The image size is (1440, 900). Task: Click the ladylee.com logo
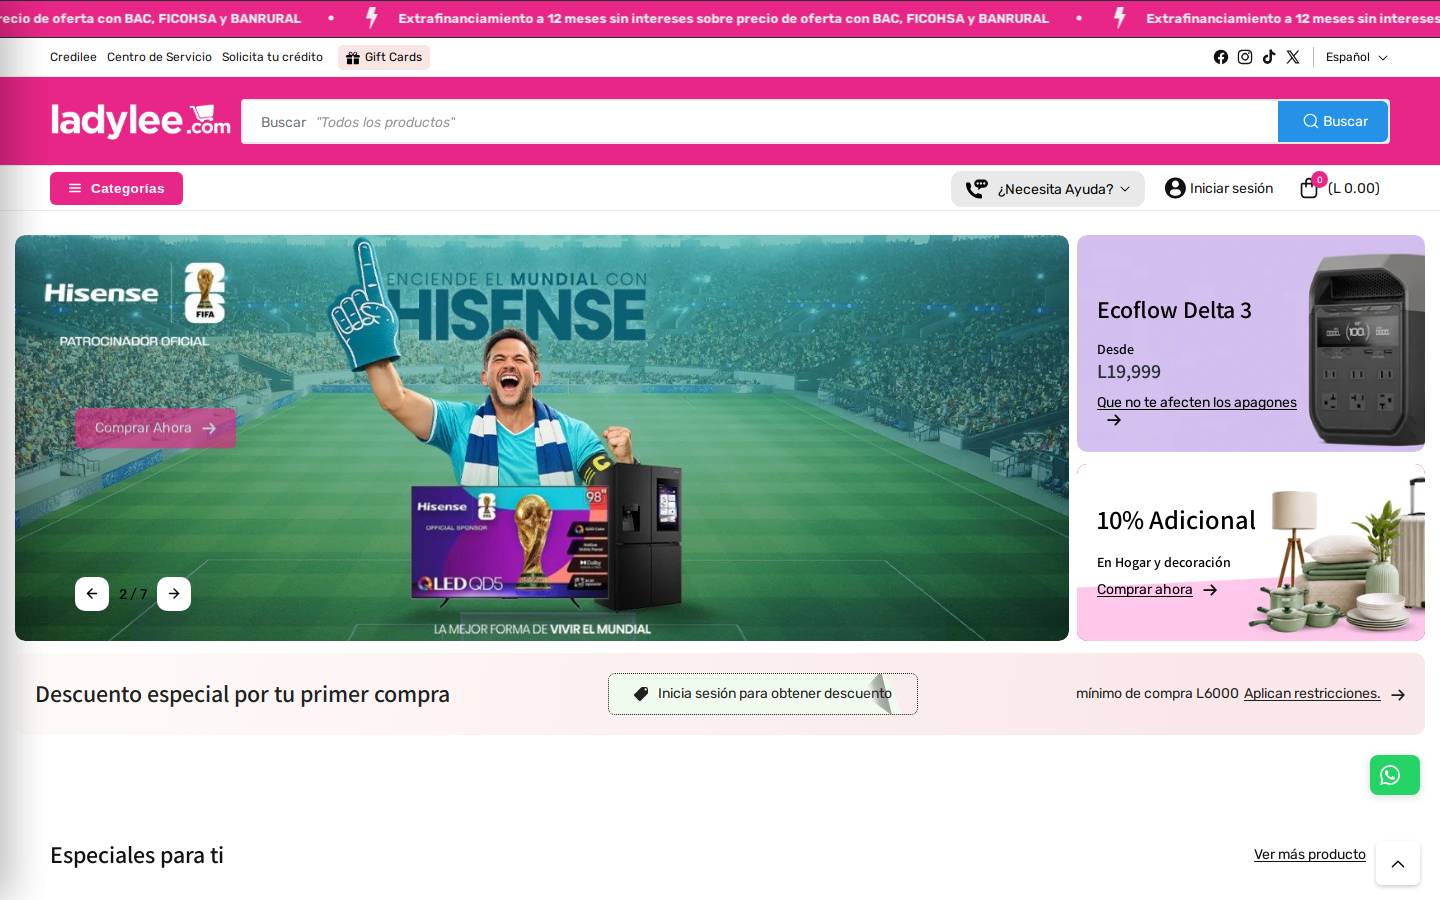pos(140,121)
